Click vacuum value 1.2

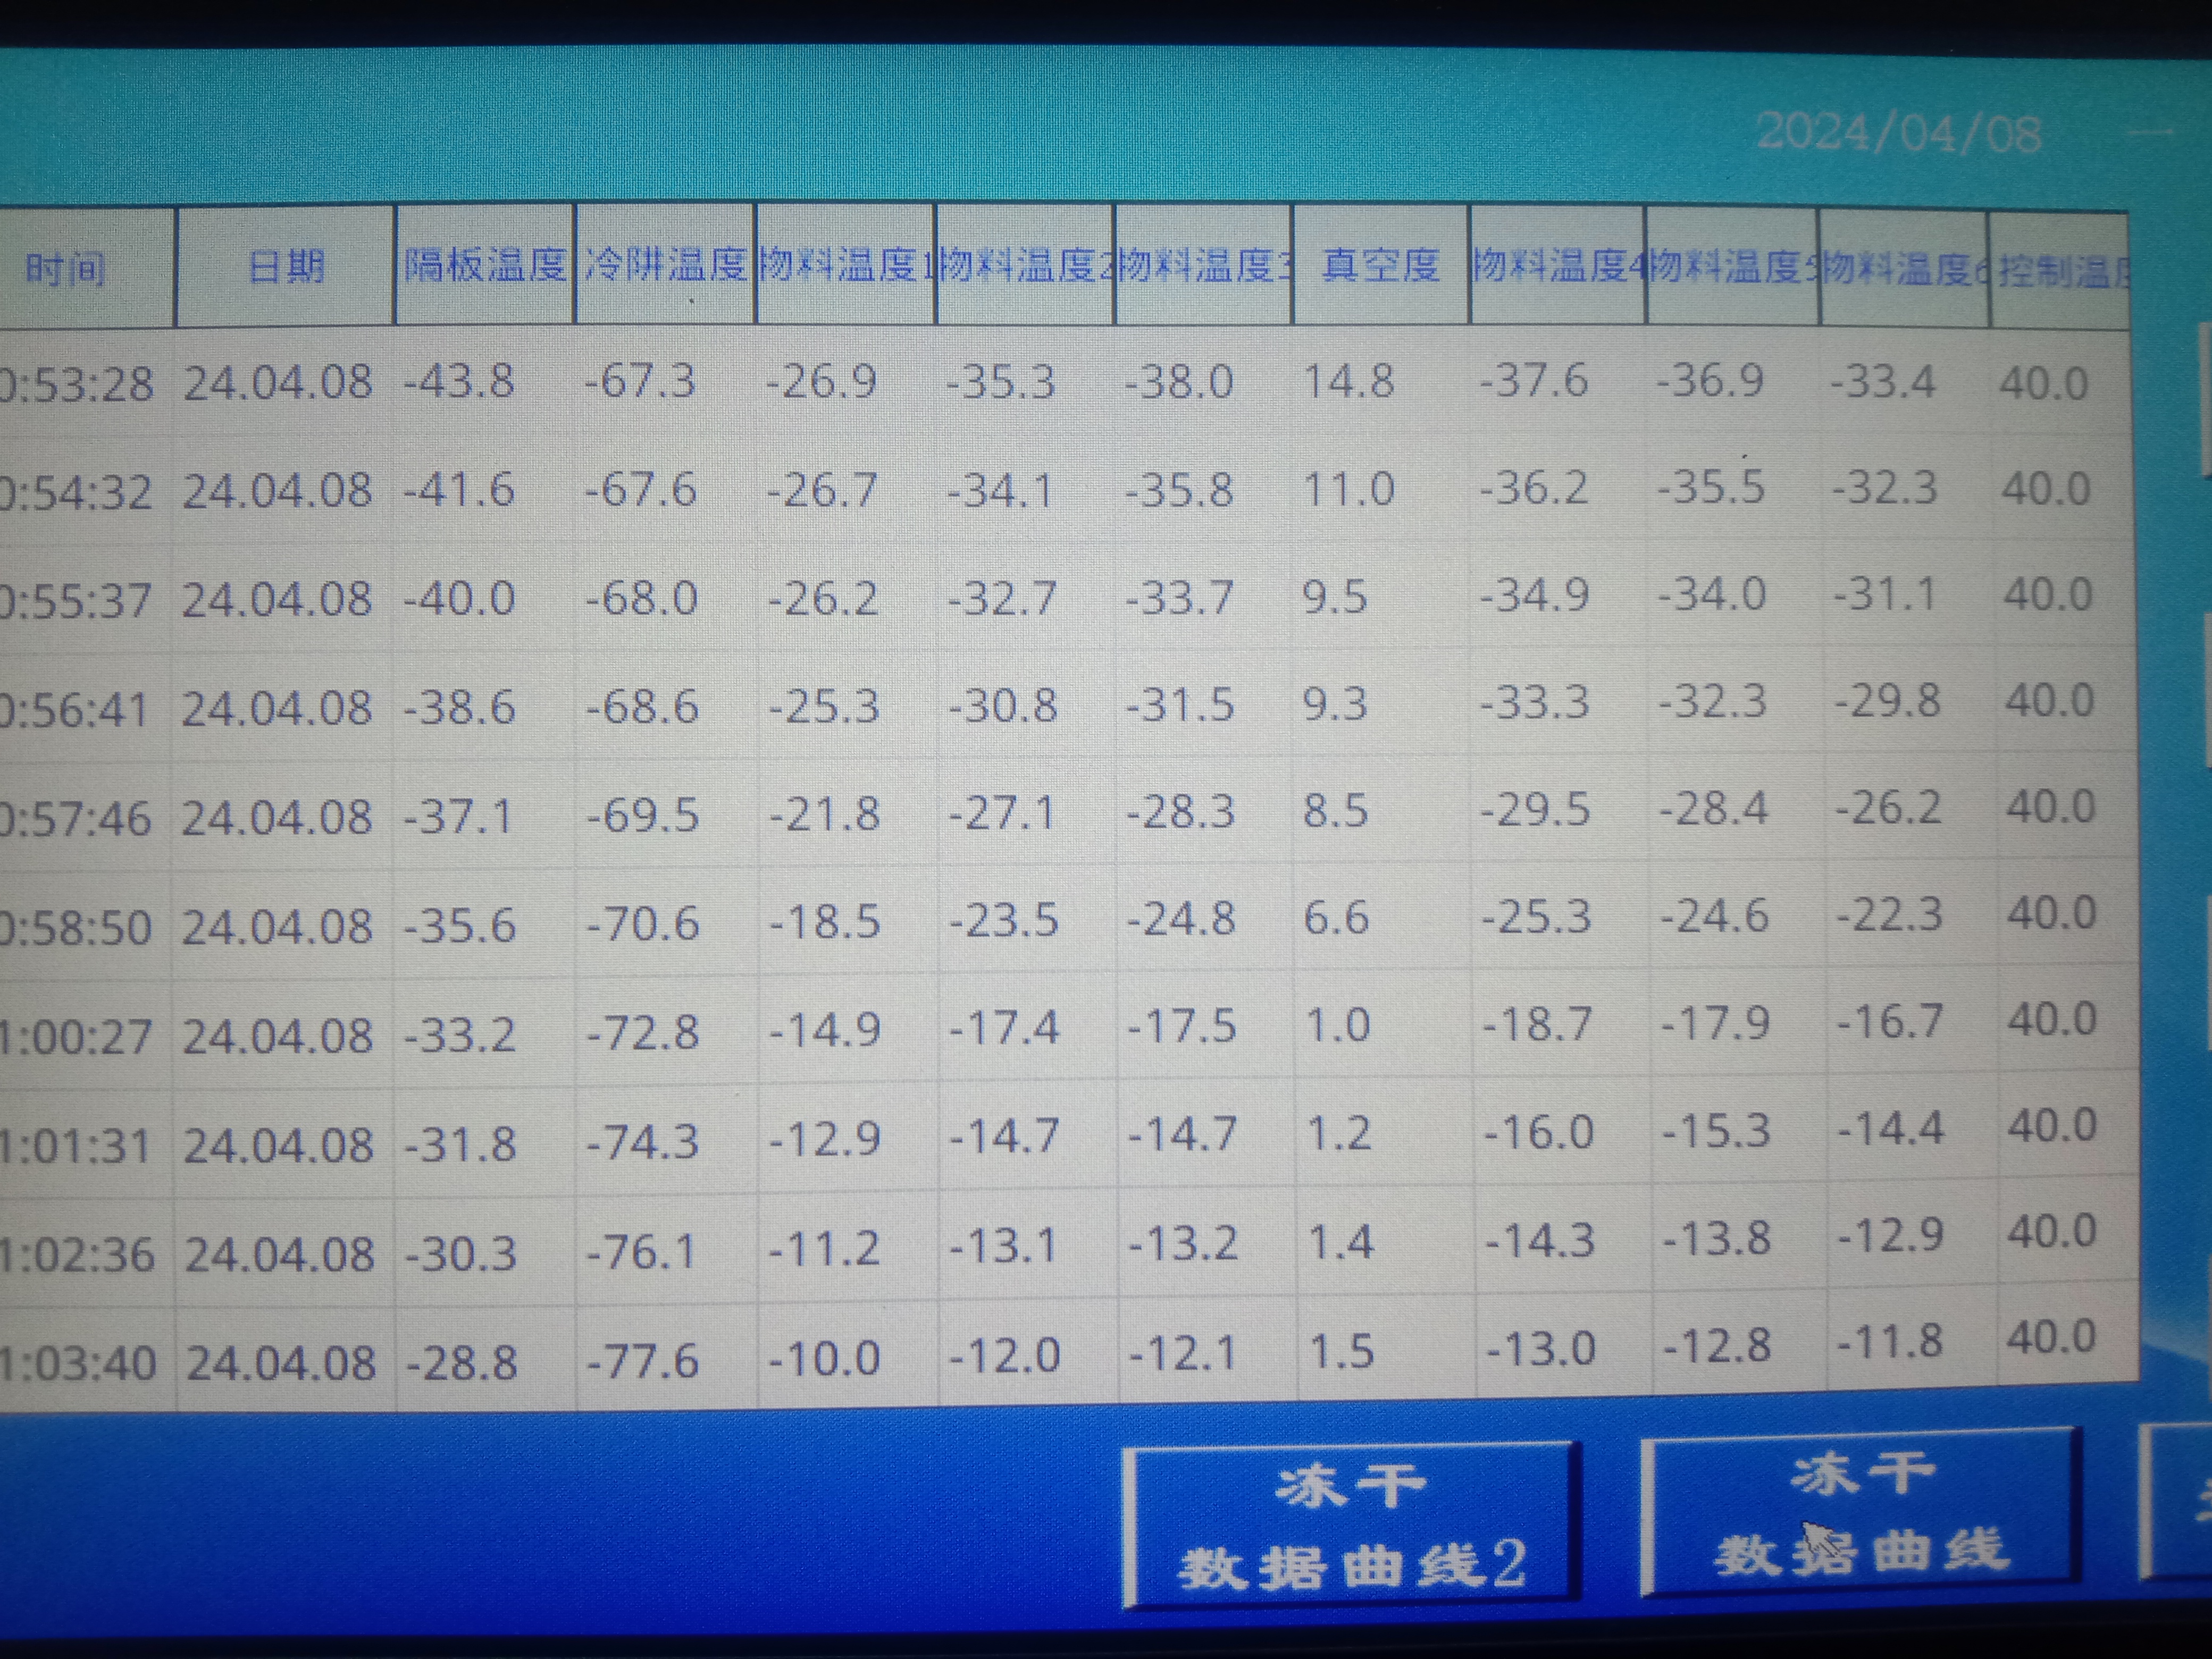pyautogui.click(x=1339, y=1134)
